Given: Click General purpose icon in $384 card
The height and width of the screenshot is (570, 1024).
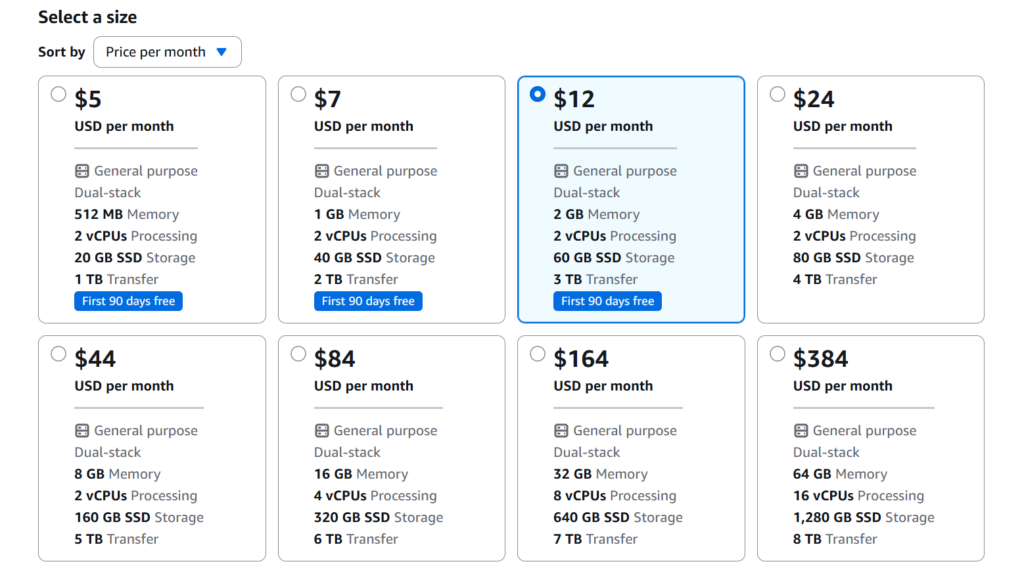Looking at the screenshot, I should pyautogui.click(x=801, y=431).
